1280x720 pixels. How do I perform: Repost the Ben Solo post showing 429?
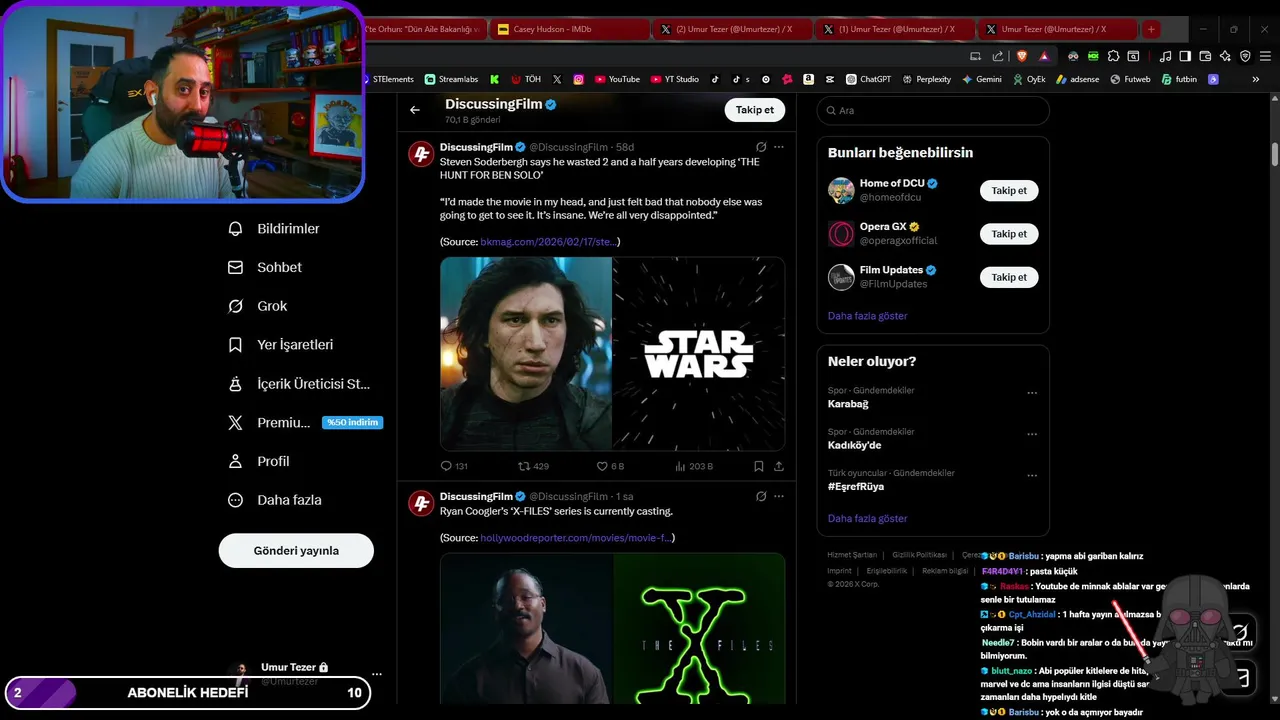point(533,466)
